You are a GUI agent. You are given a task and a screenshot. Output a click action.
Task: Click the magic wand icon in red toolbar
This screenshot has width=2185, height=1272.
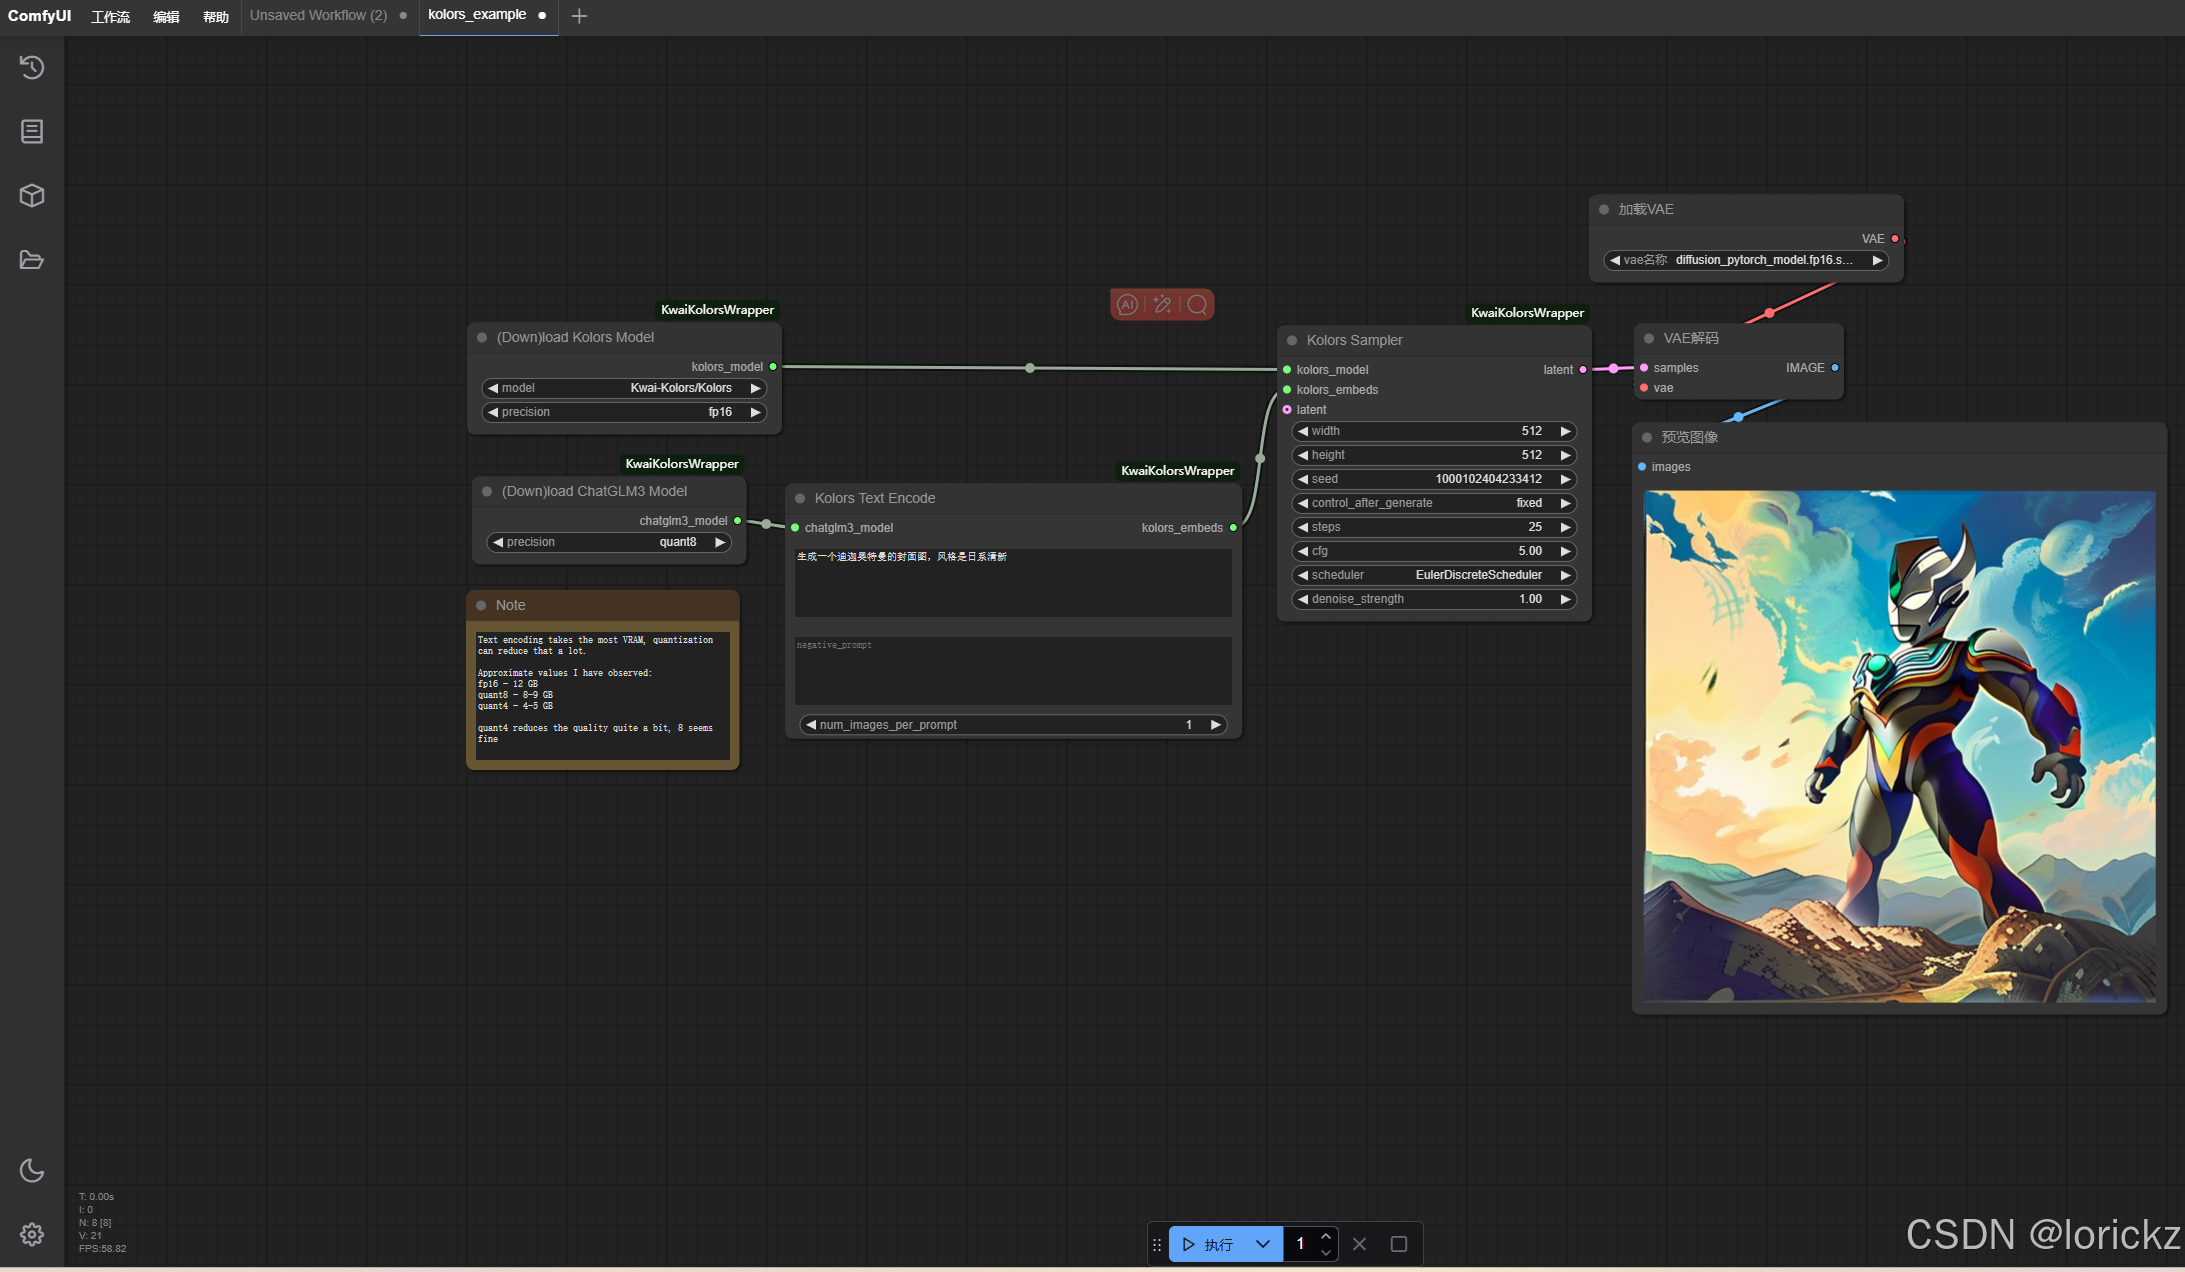point(1162,305)
